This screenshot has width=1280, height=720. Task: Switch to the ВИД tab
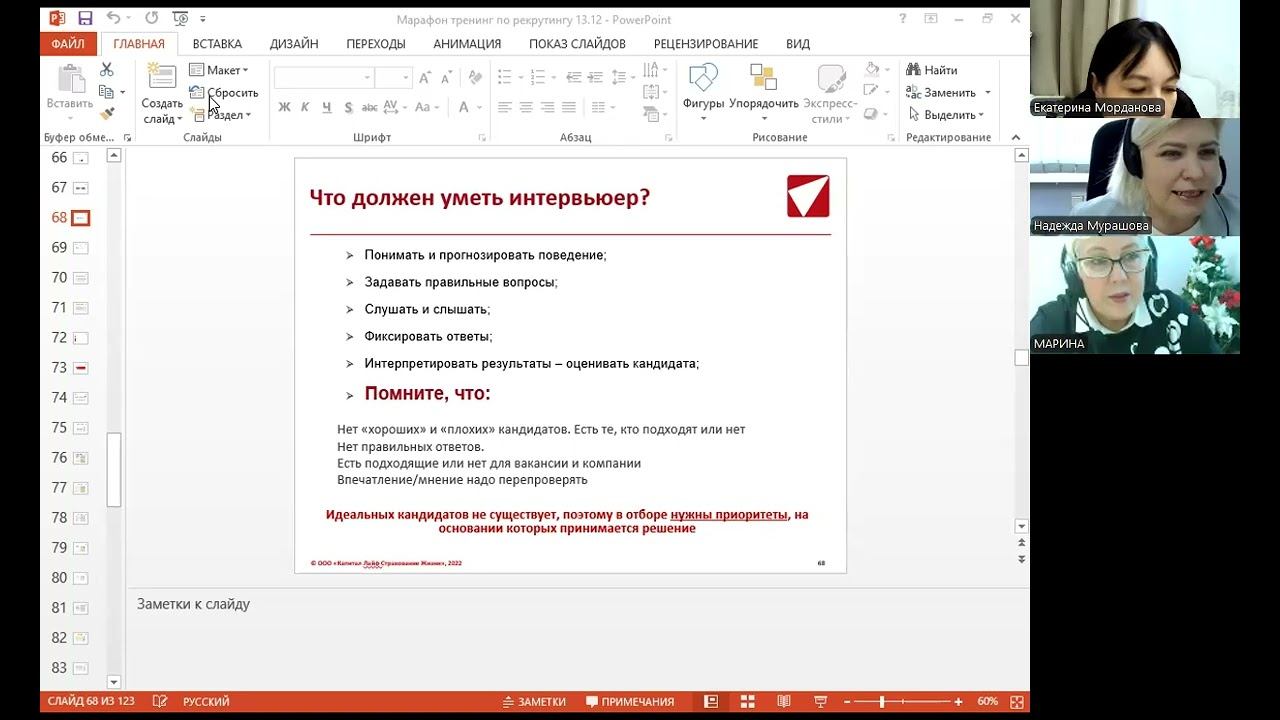tap(798, 44)
